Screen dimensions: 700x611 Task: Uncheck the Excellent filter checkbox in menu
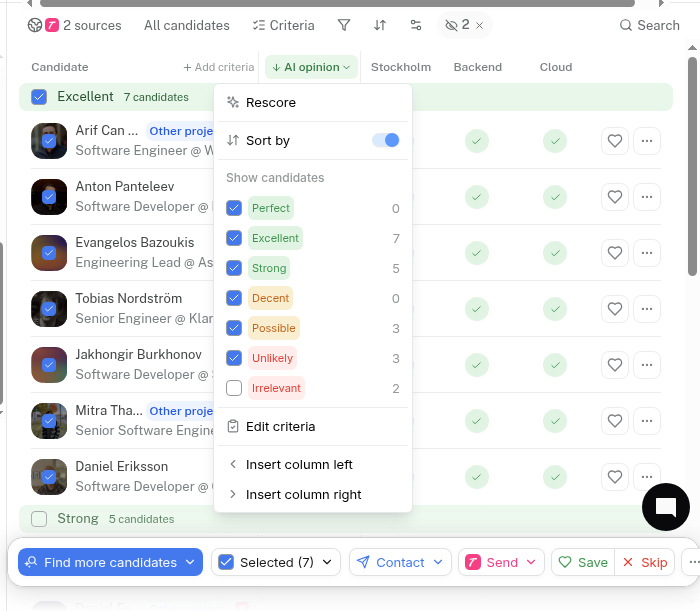point(234,238)
